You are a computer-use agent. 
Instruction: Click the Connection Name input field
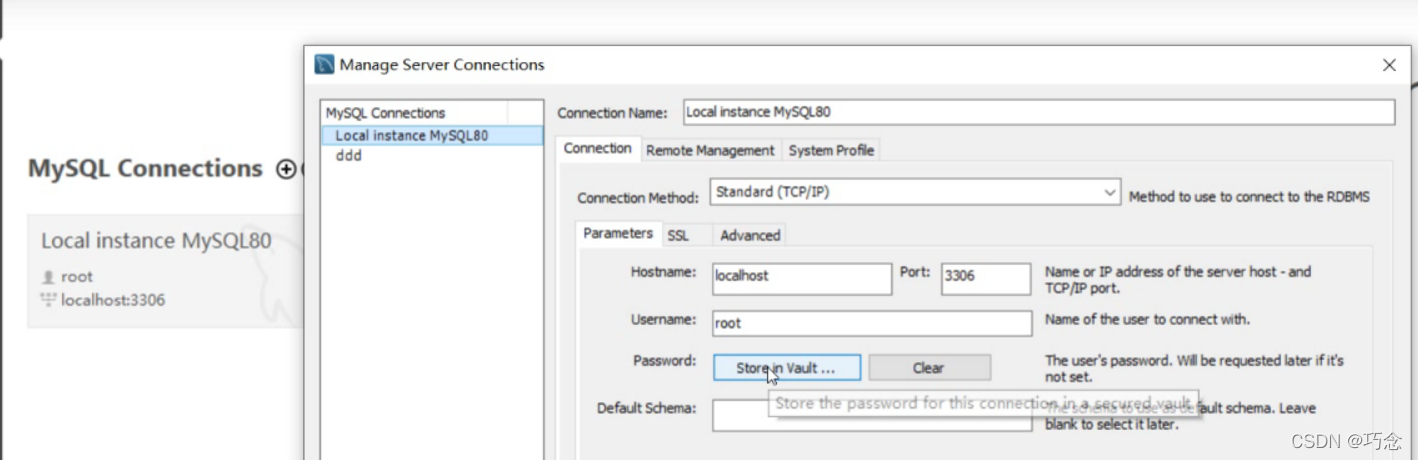click(1038, 112)
